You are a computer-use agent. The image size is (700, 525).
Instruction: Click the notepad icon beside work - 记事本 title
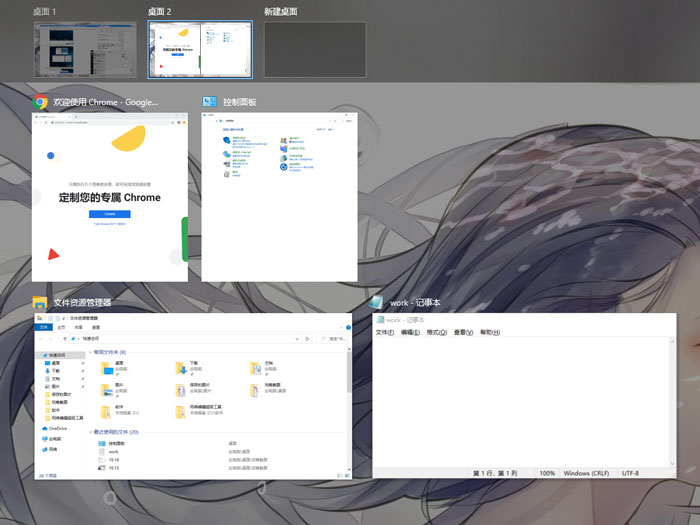(376, 302)
